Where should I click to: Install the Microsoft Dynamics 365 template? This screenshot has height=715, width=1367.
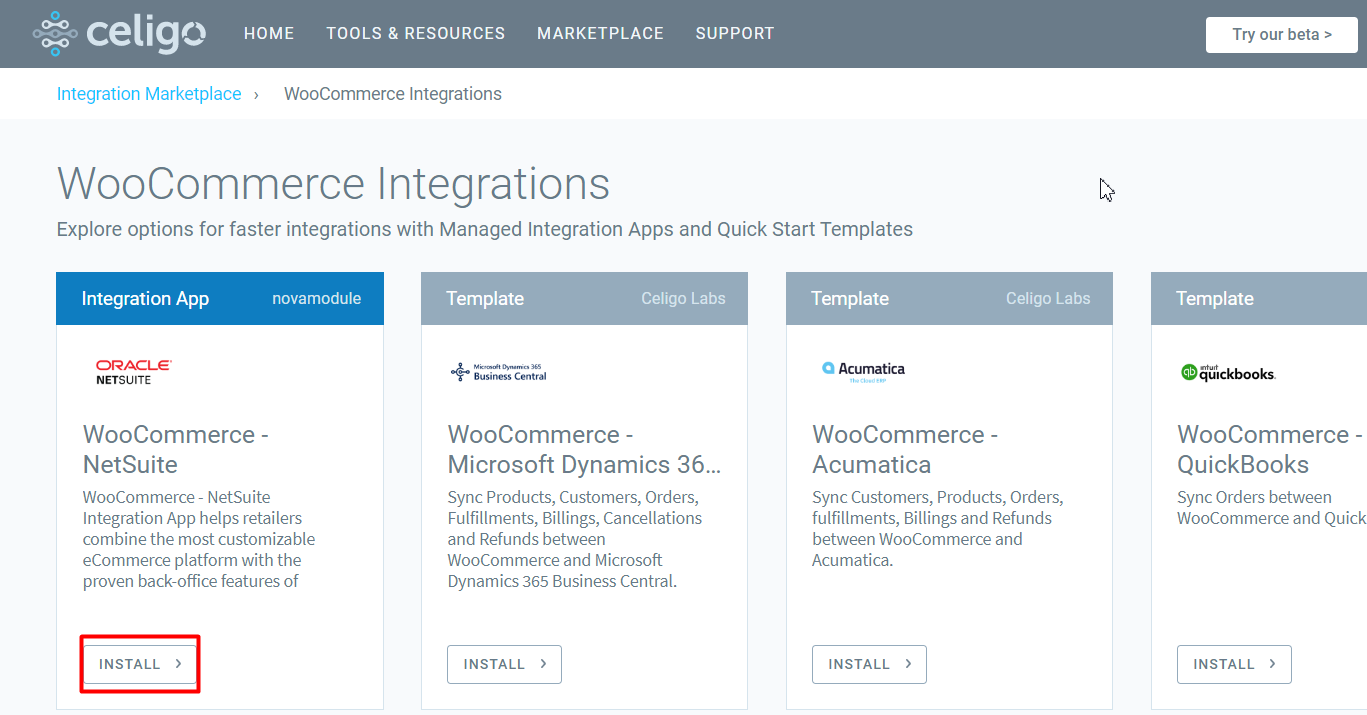coord(504,664)
